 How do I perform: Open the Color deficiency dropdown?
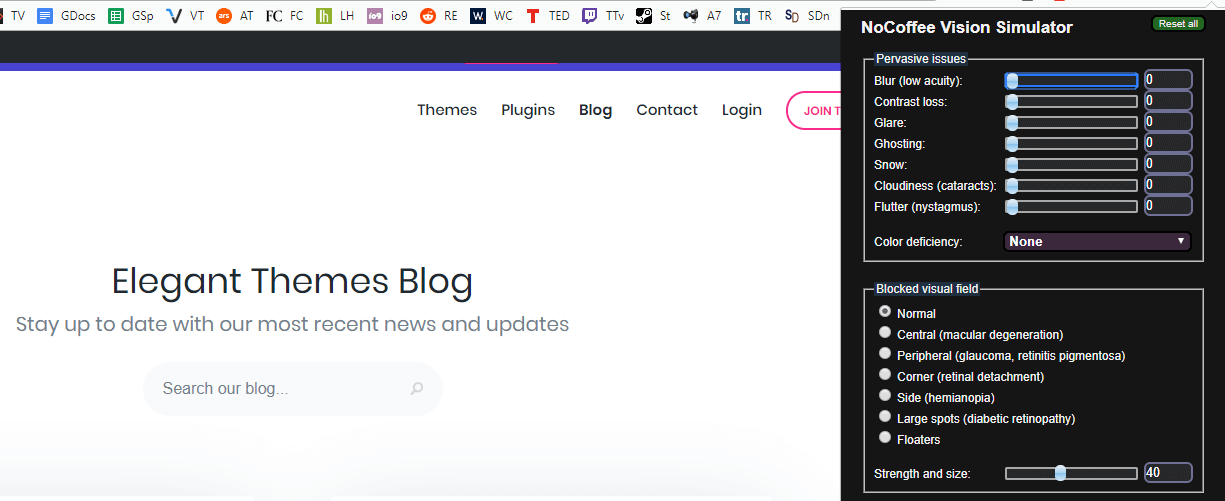coord(1097,241)
